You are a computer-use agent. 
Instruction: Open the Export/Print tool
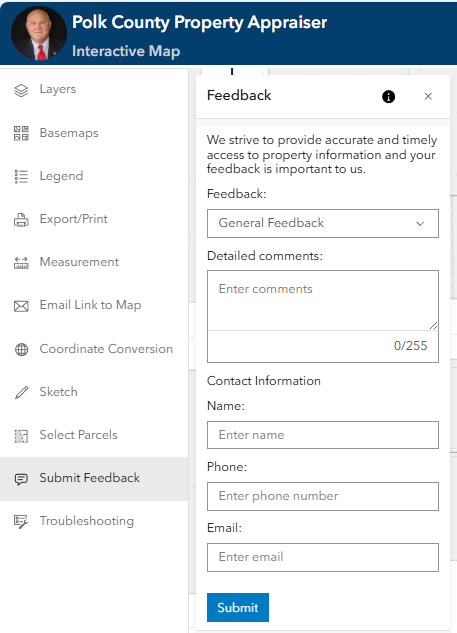[94, 219]
